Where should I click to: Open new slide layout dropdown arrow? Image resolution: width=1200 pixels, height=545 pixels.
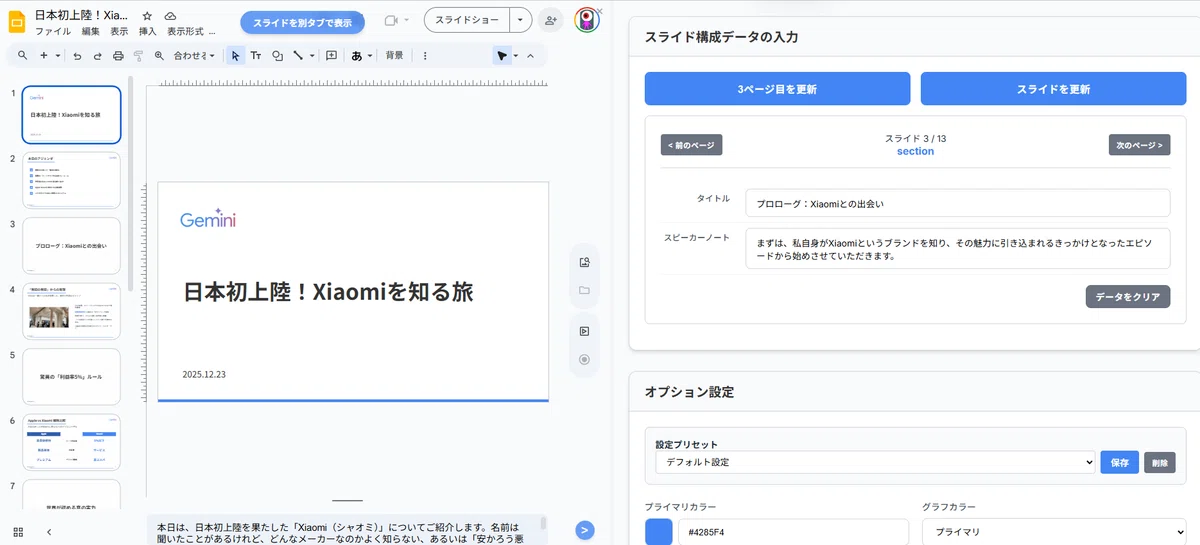[58, 56]
